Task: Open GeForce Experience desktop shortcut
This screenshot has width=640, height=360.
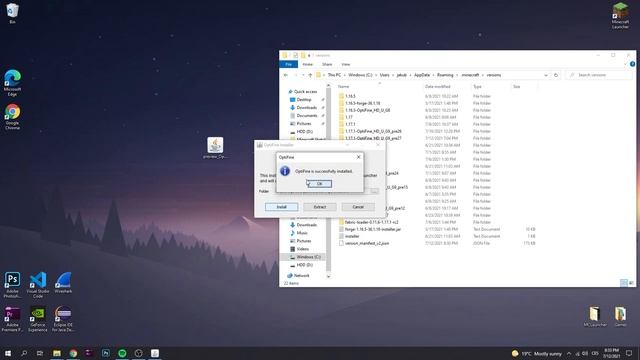Action: coord(38,319)
